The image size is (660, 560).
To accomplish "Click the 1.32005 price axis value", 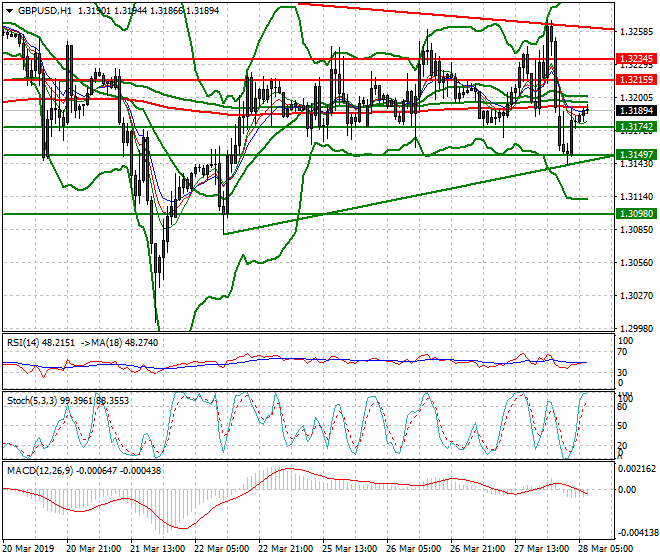I will pyautogui.click(x=636, y=98).
